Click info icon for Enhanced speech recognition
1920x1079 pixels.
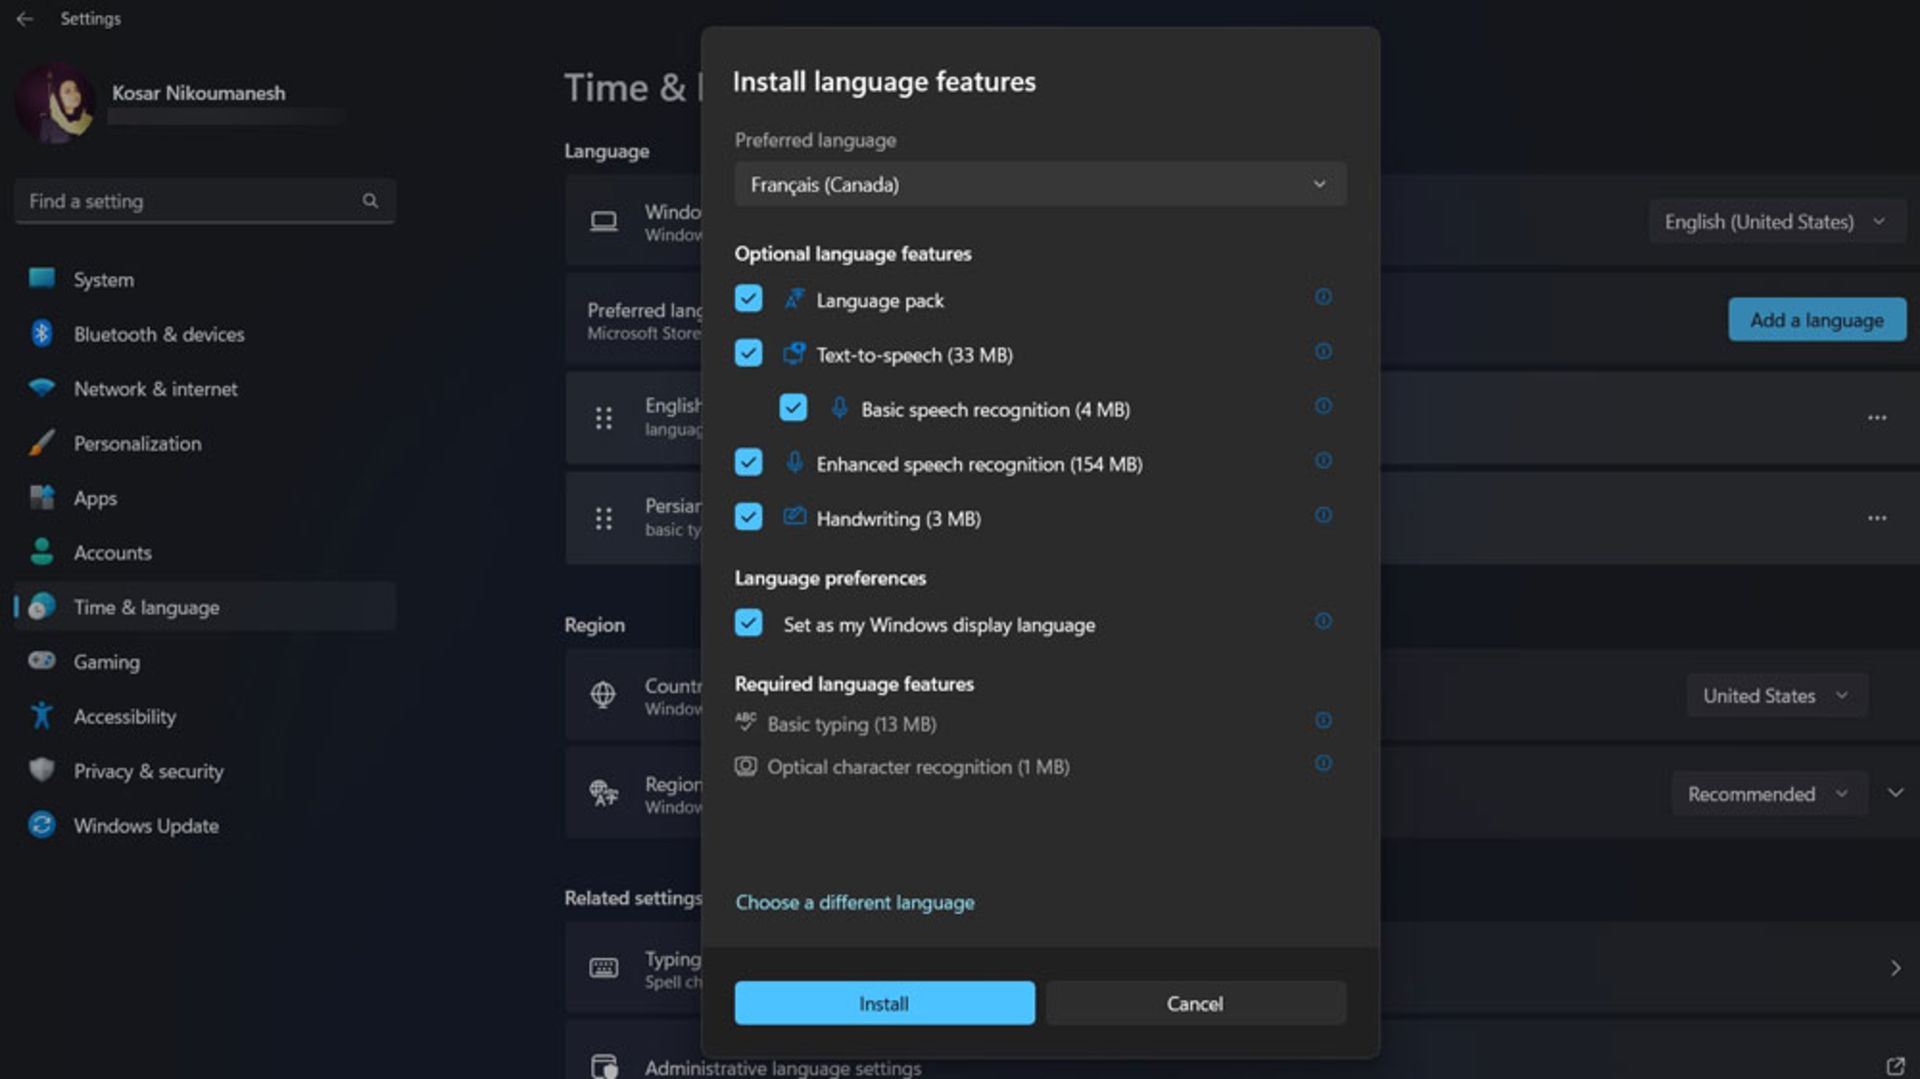(1322, 461)
